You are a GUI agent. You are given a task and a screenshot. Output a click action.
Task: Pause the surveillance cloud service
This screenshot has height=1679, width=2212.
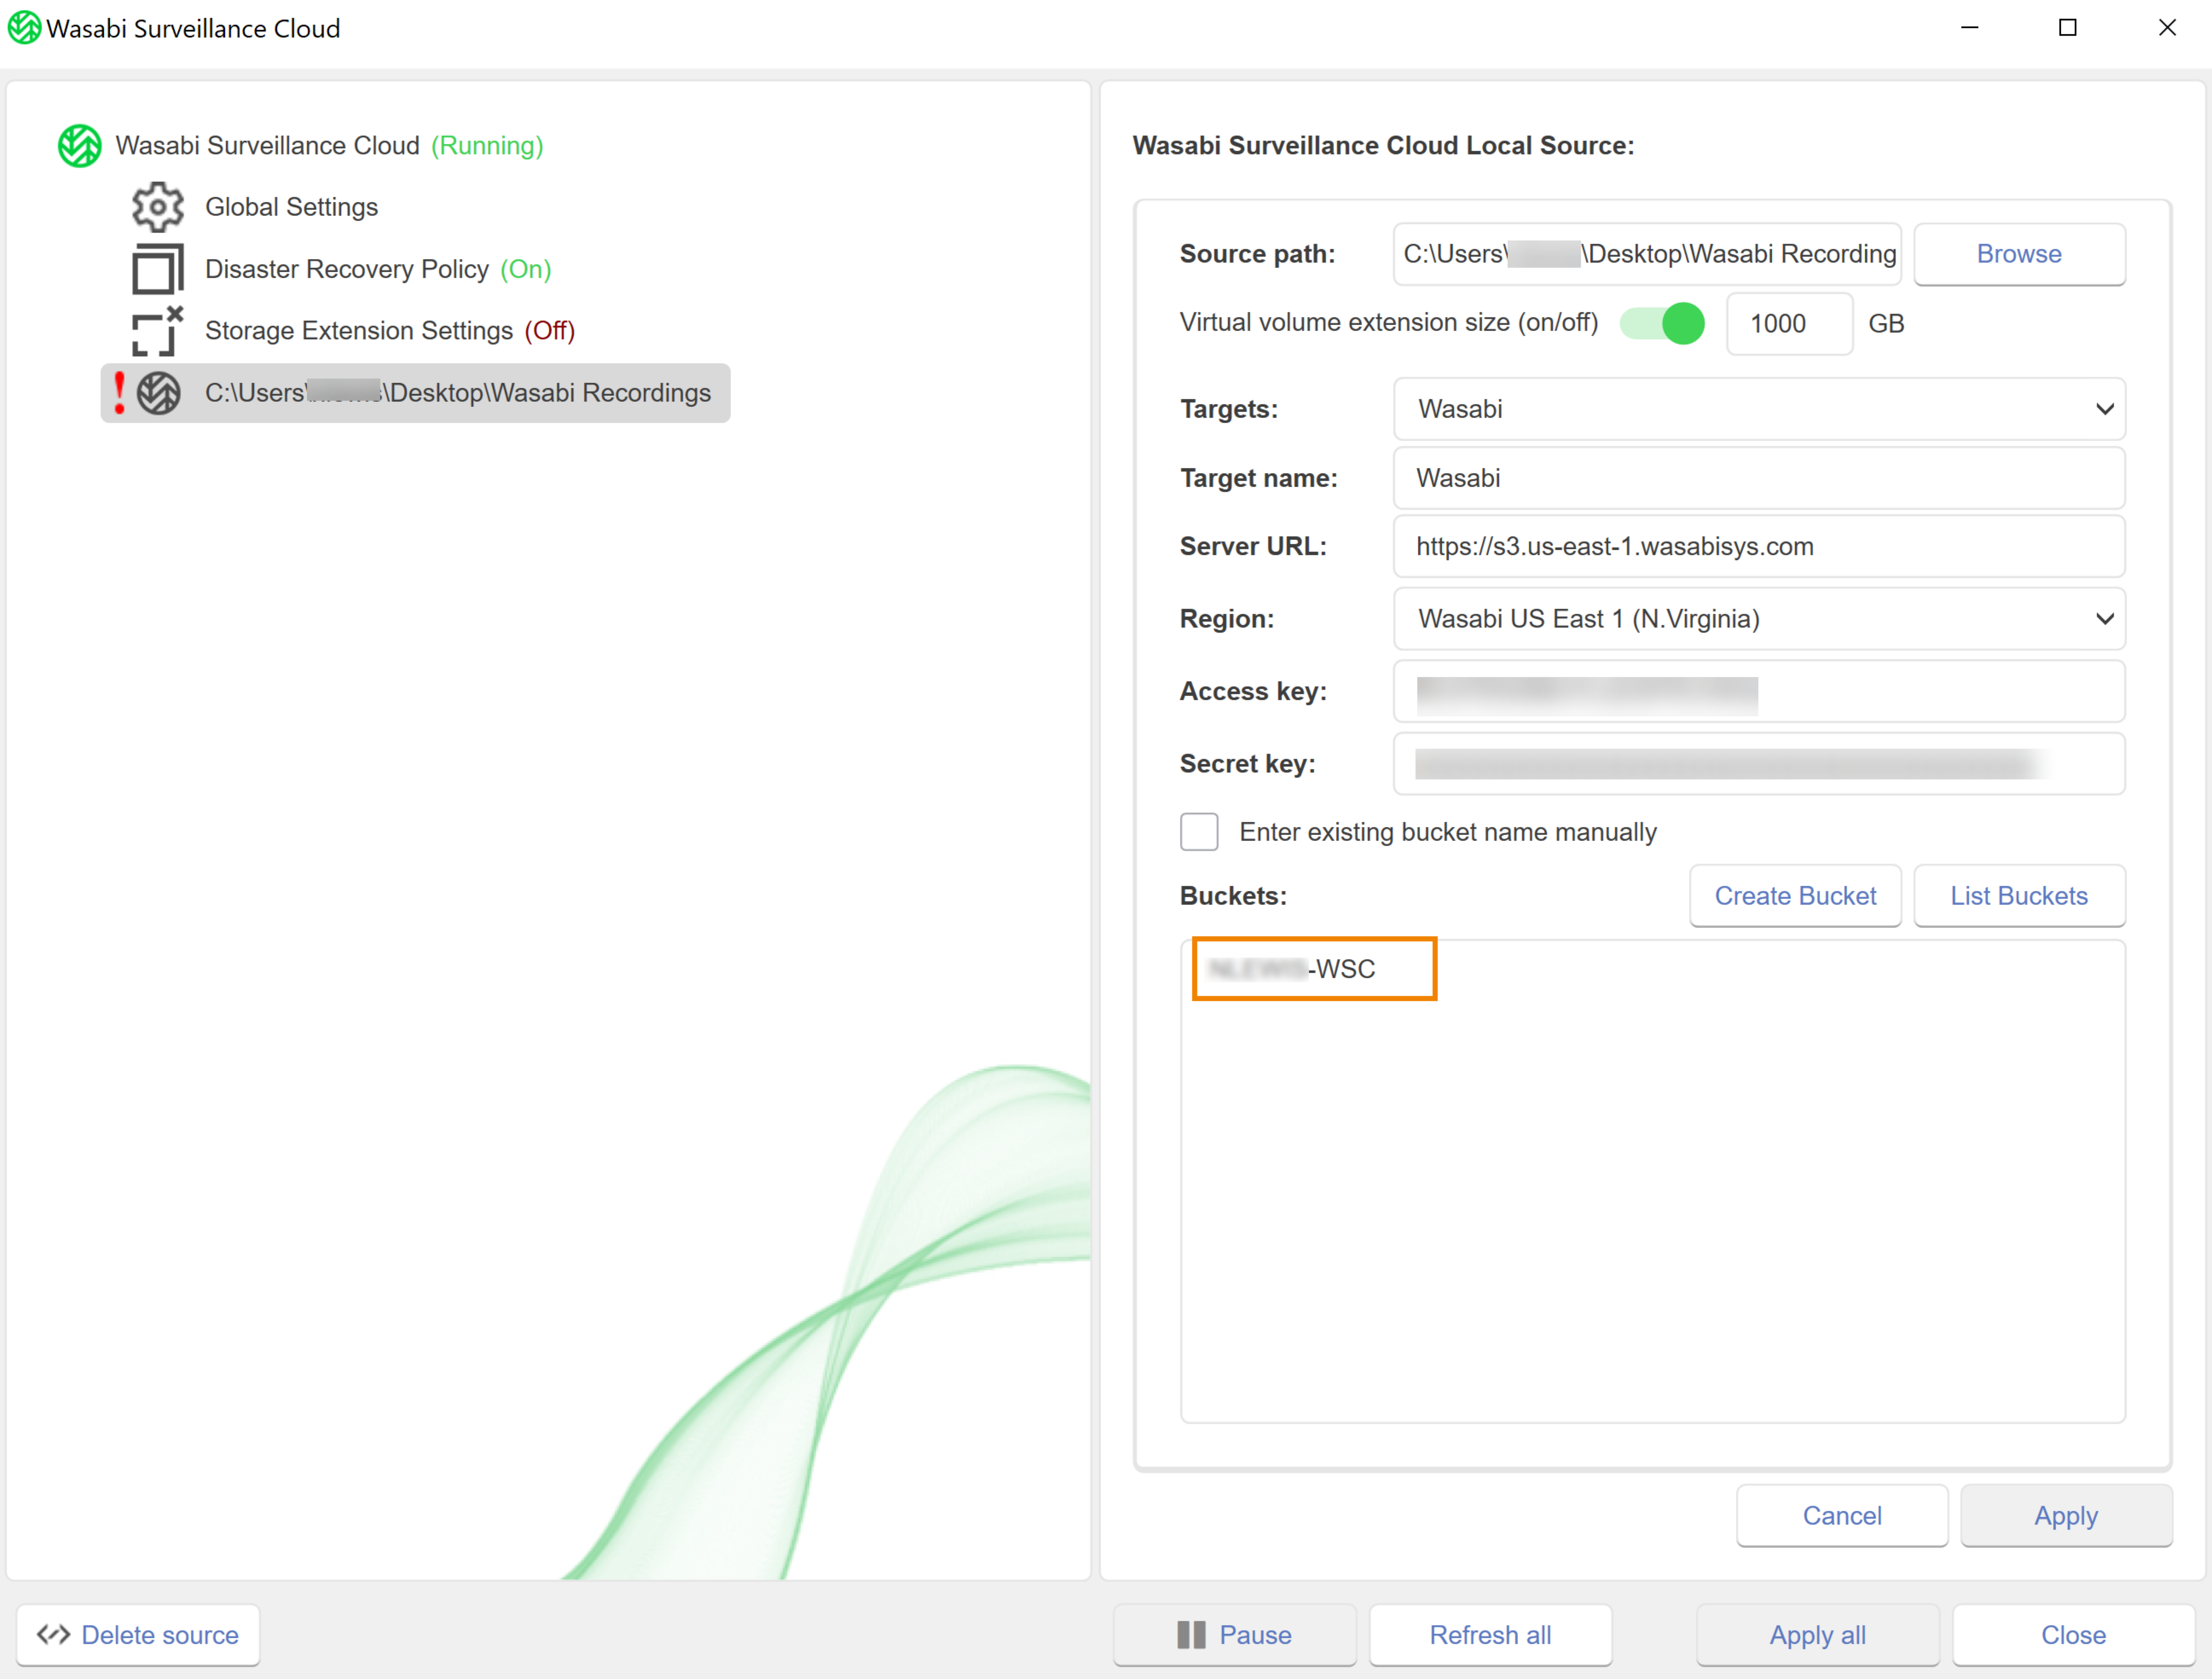[x=1235, y=1635]
